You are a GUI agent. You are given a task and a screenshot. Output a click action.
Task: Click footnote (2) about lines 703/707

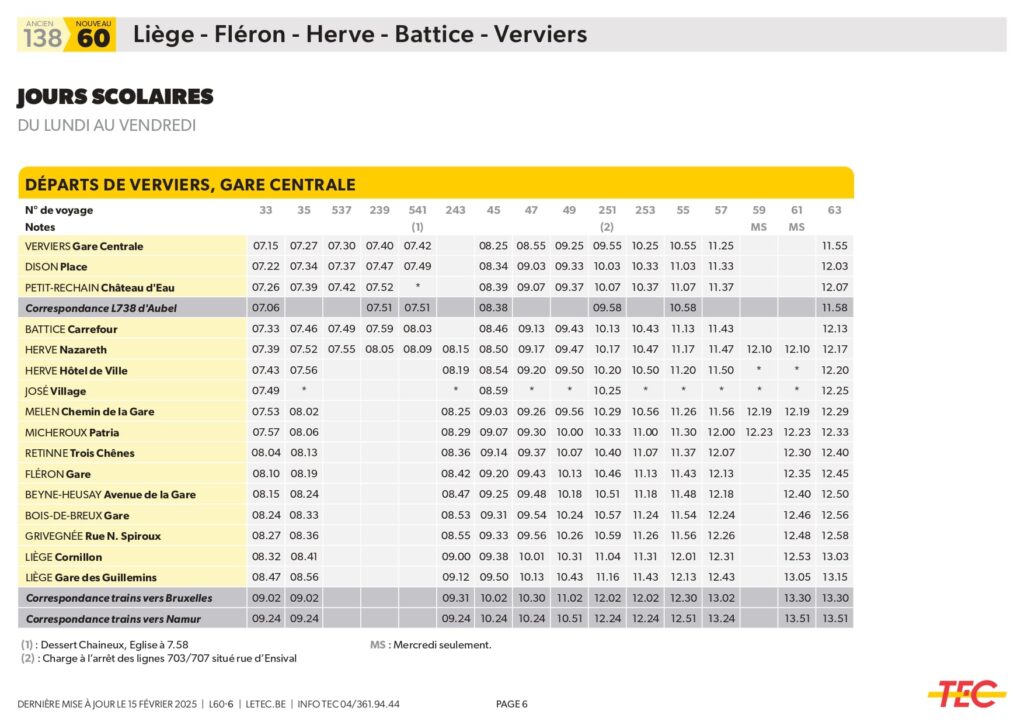point(158,658)
